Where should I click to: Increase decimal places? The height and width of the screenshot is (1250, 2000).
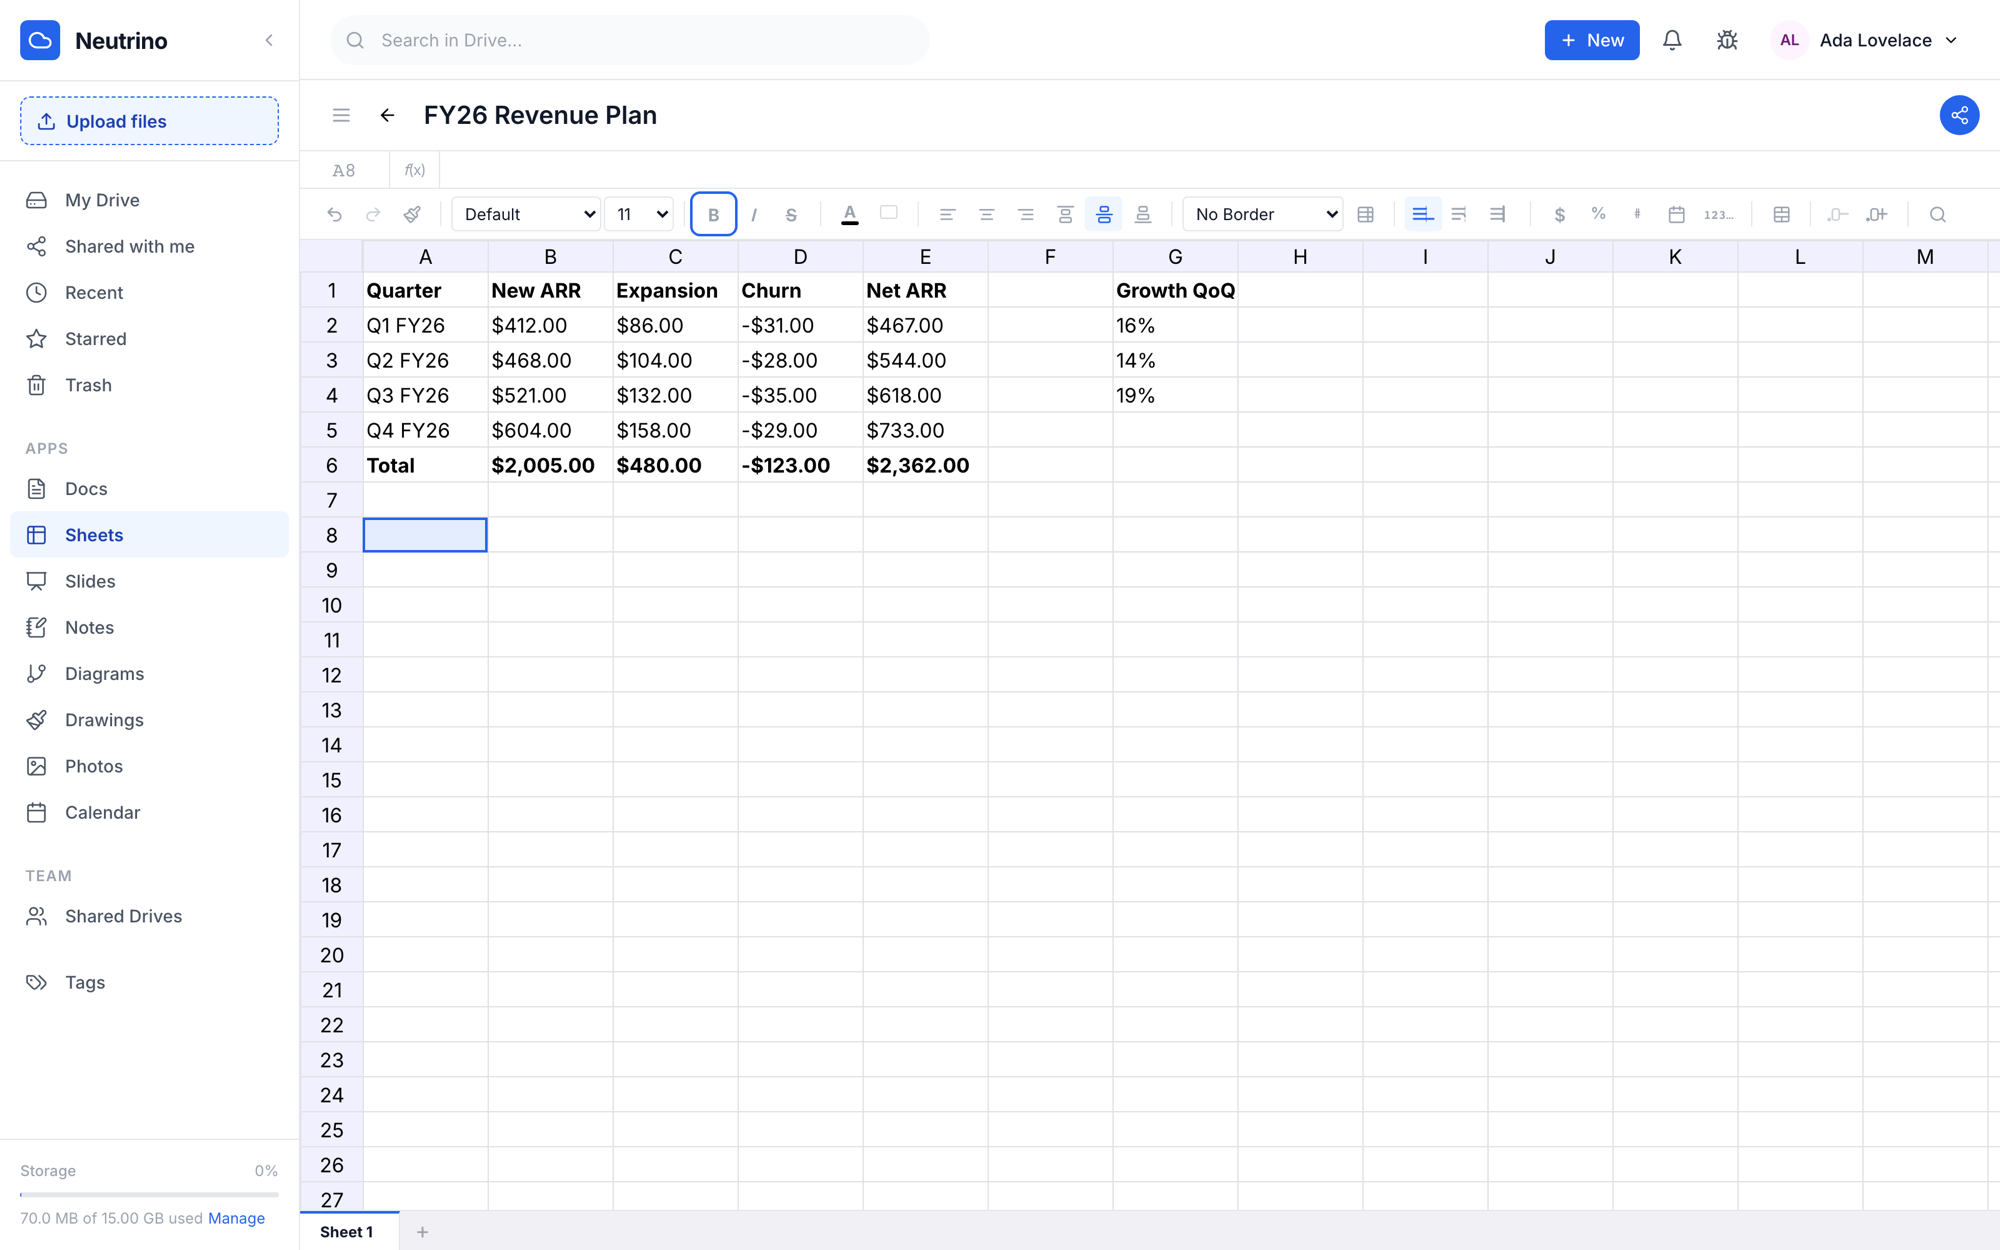pyautogui.click(x=1876, y=214)
